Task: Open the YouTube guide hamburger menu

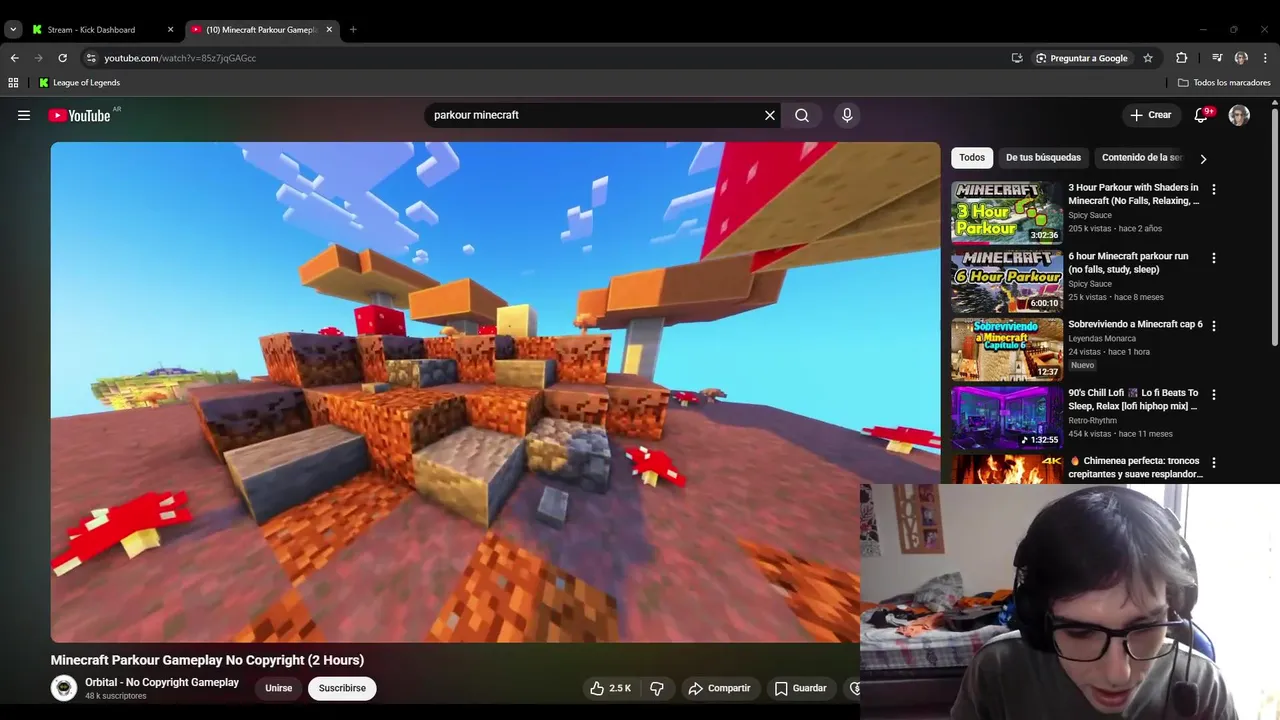Action: pos(24,115)
